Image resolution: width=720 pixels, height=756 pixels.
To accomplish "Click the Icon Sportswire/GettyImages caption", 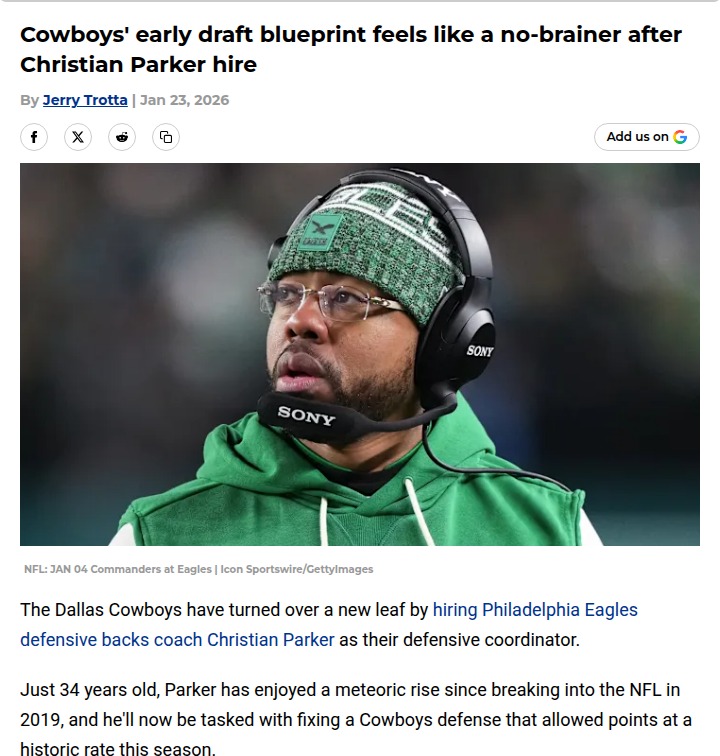I will (297, 569).
